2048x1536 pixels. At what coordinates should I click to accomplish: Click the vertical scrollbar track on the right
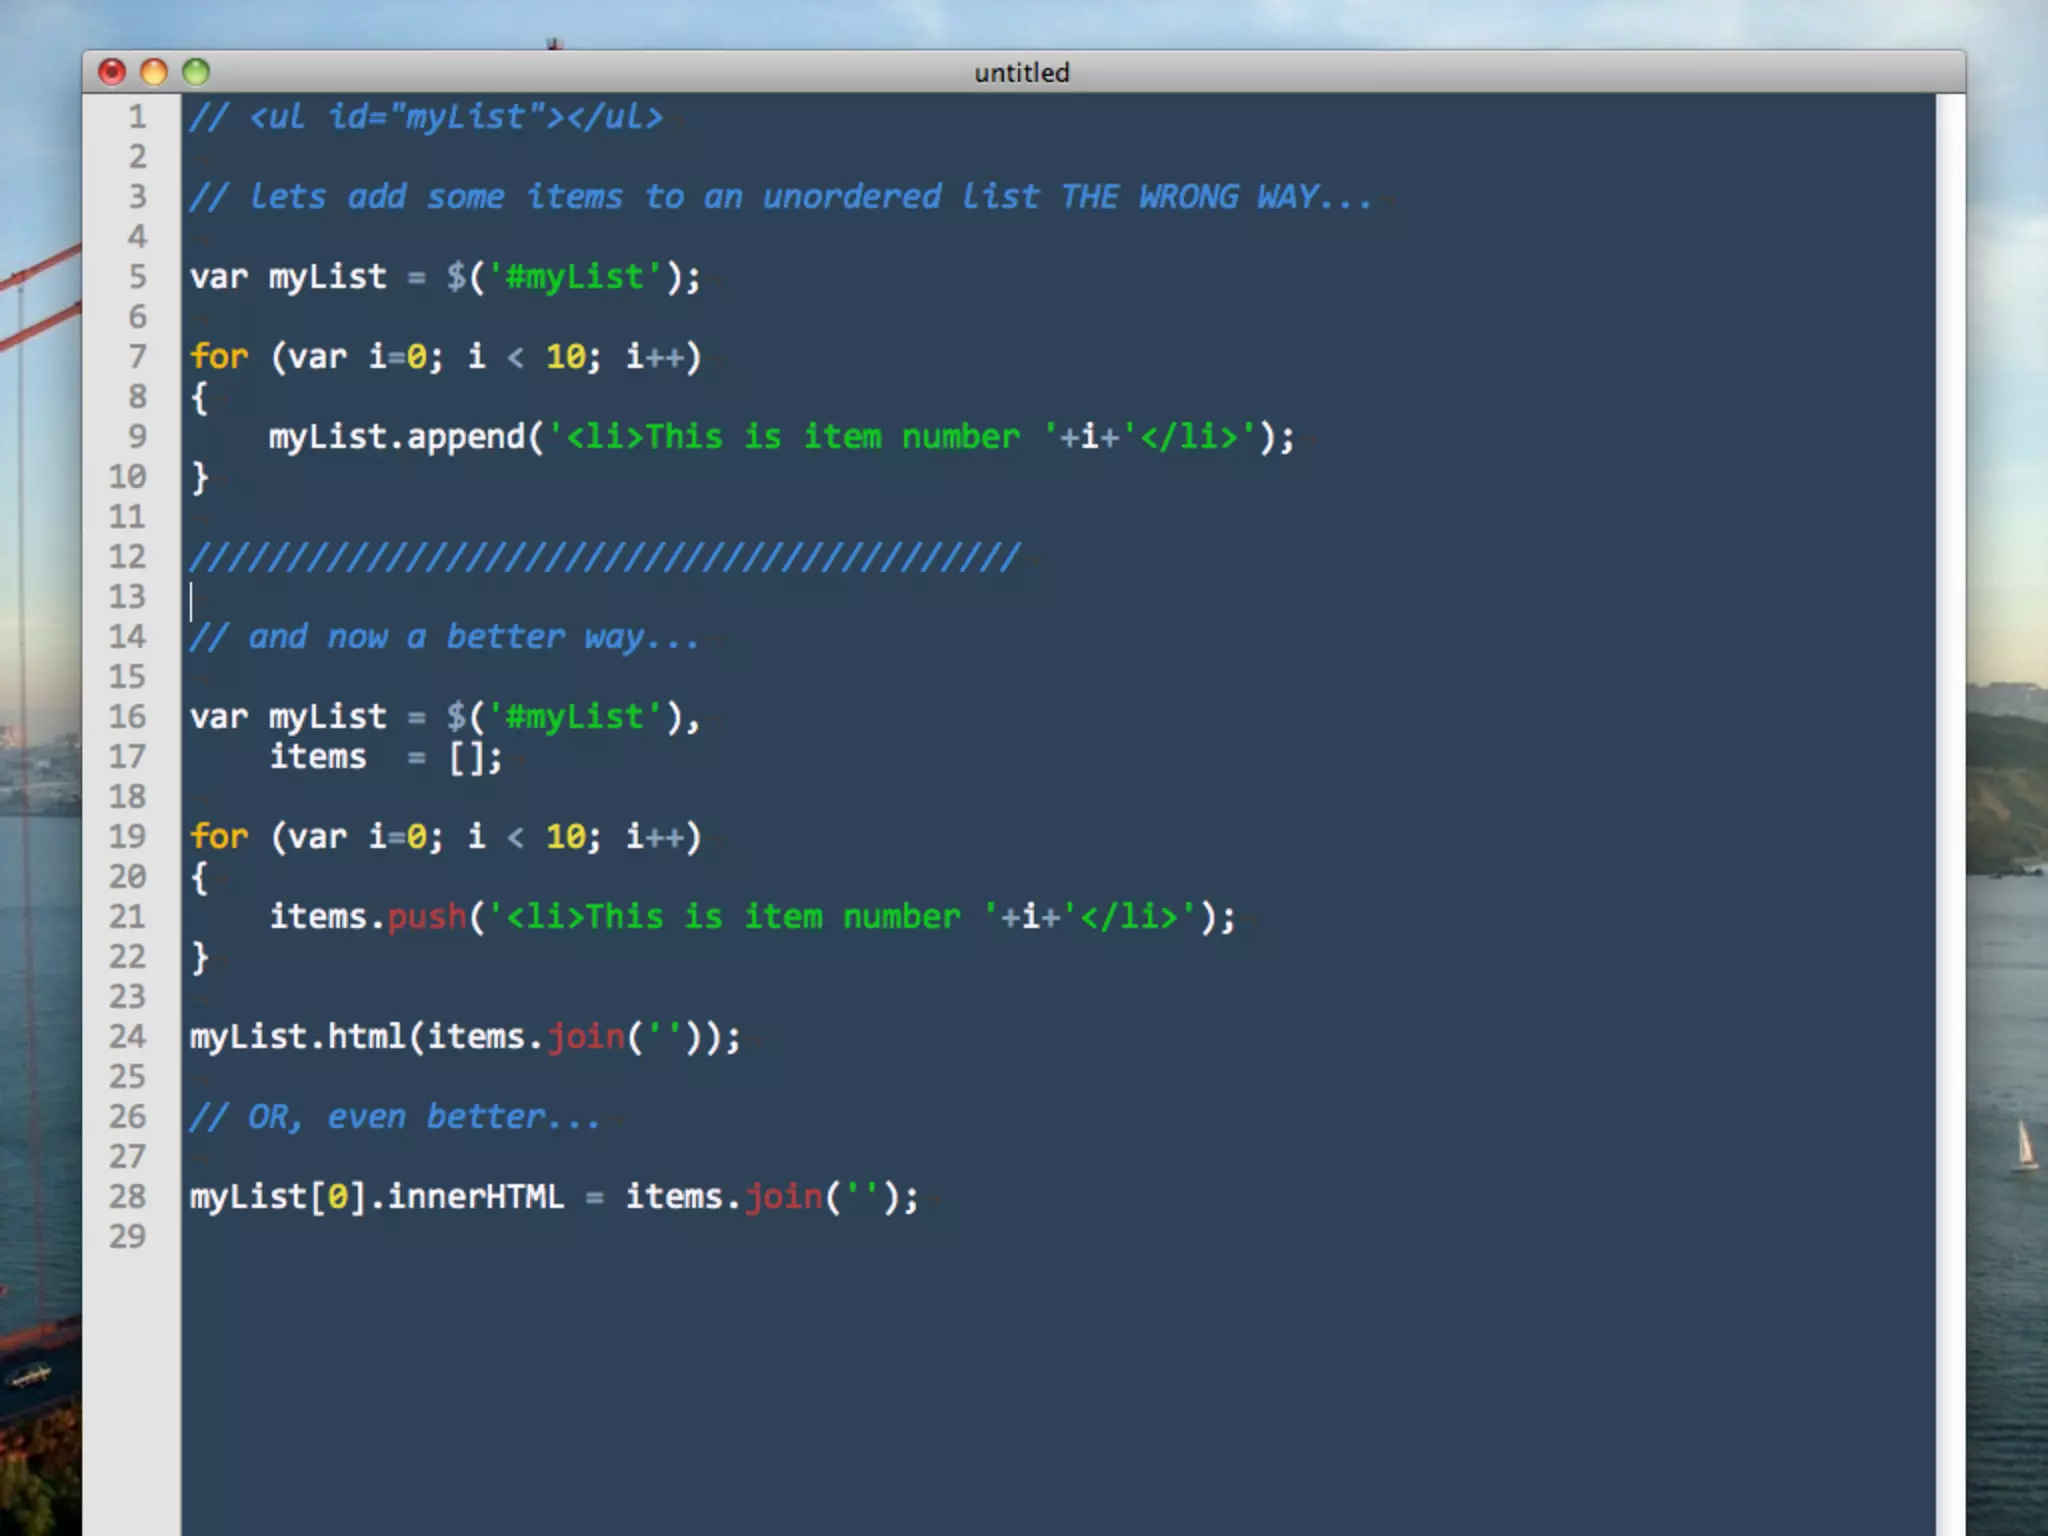click(1949, 800)
